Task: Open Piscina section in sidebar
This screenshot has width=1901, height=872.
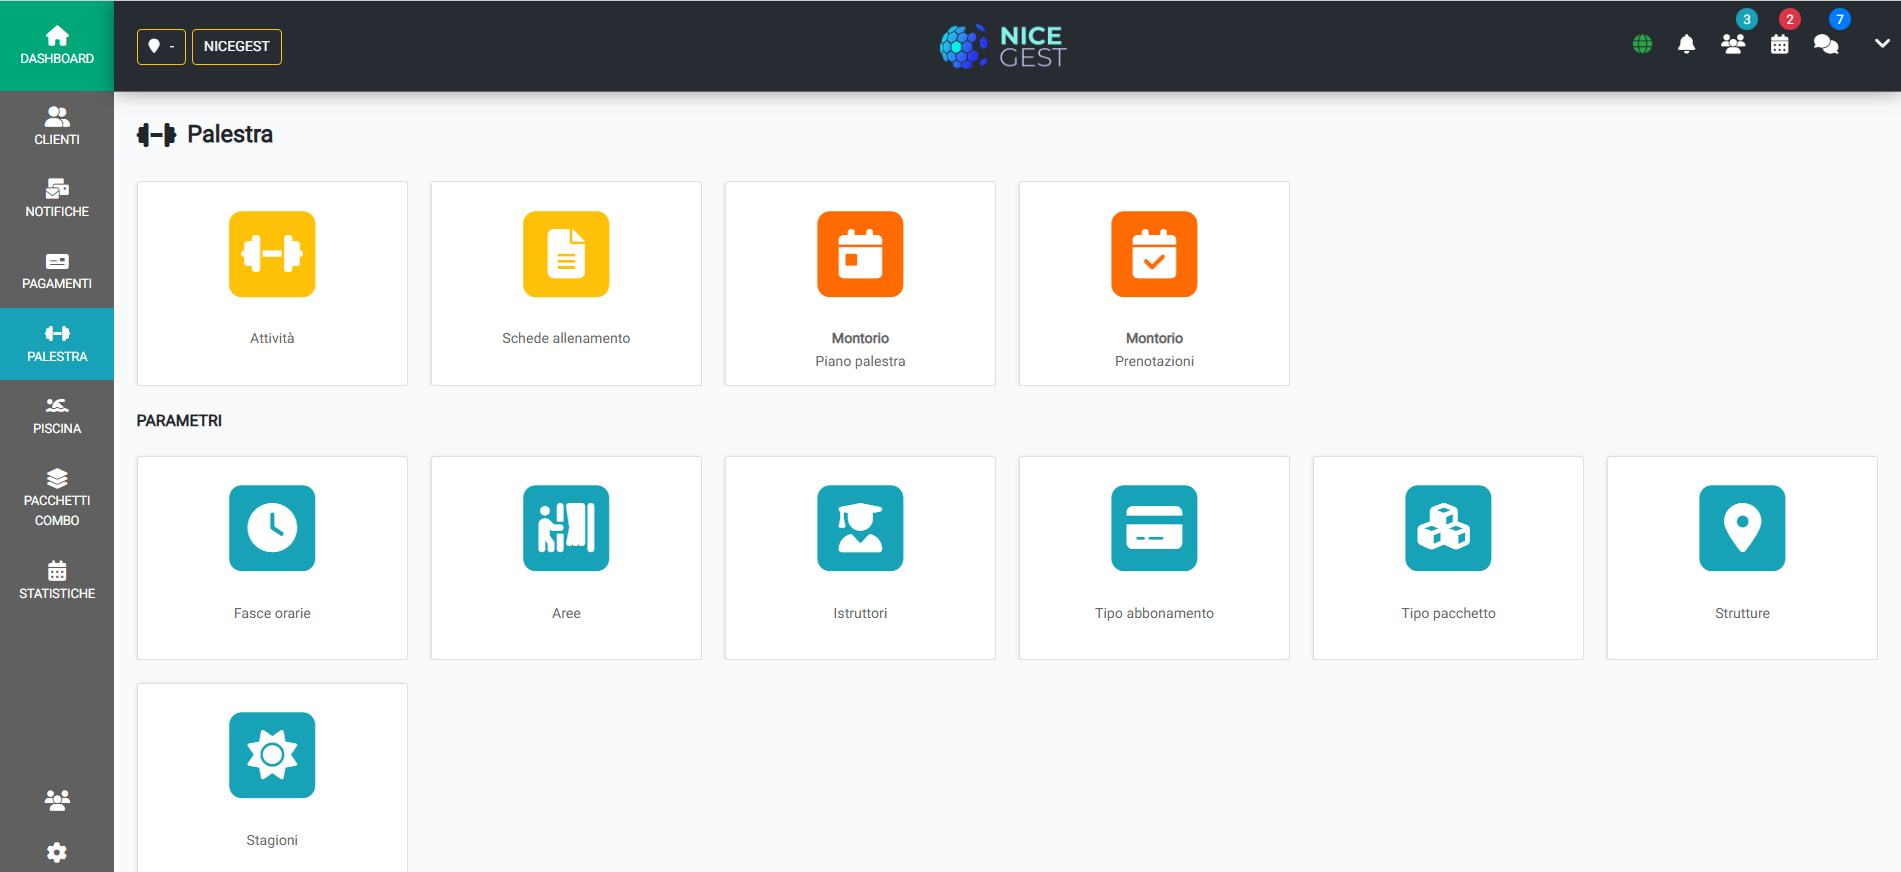Action: pos(57,416)
